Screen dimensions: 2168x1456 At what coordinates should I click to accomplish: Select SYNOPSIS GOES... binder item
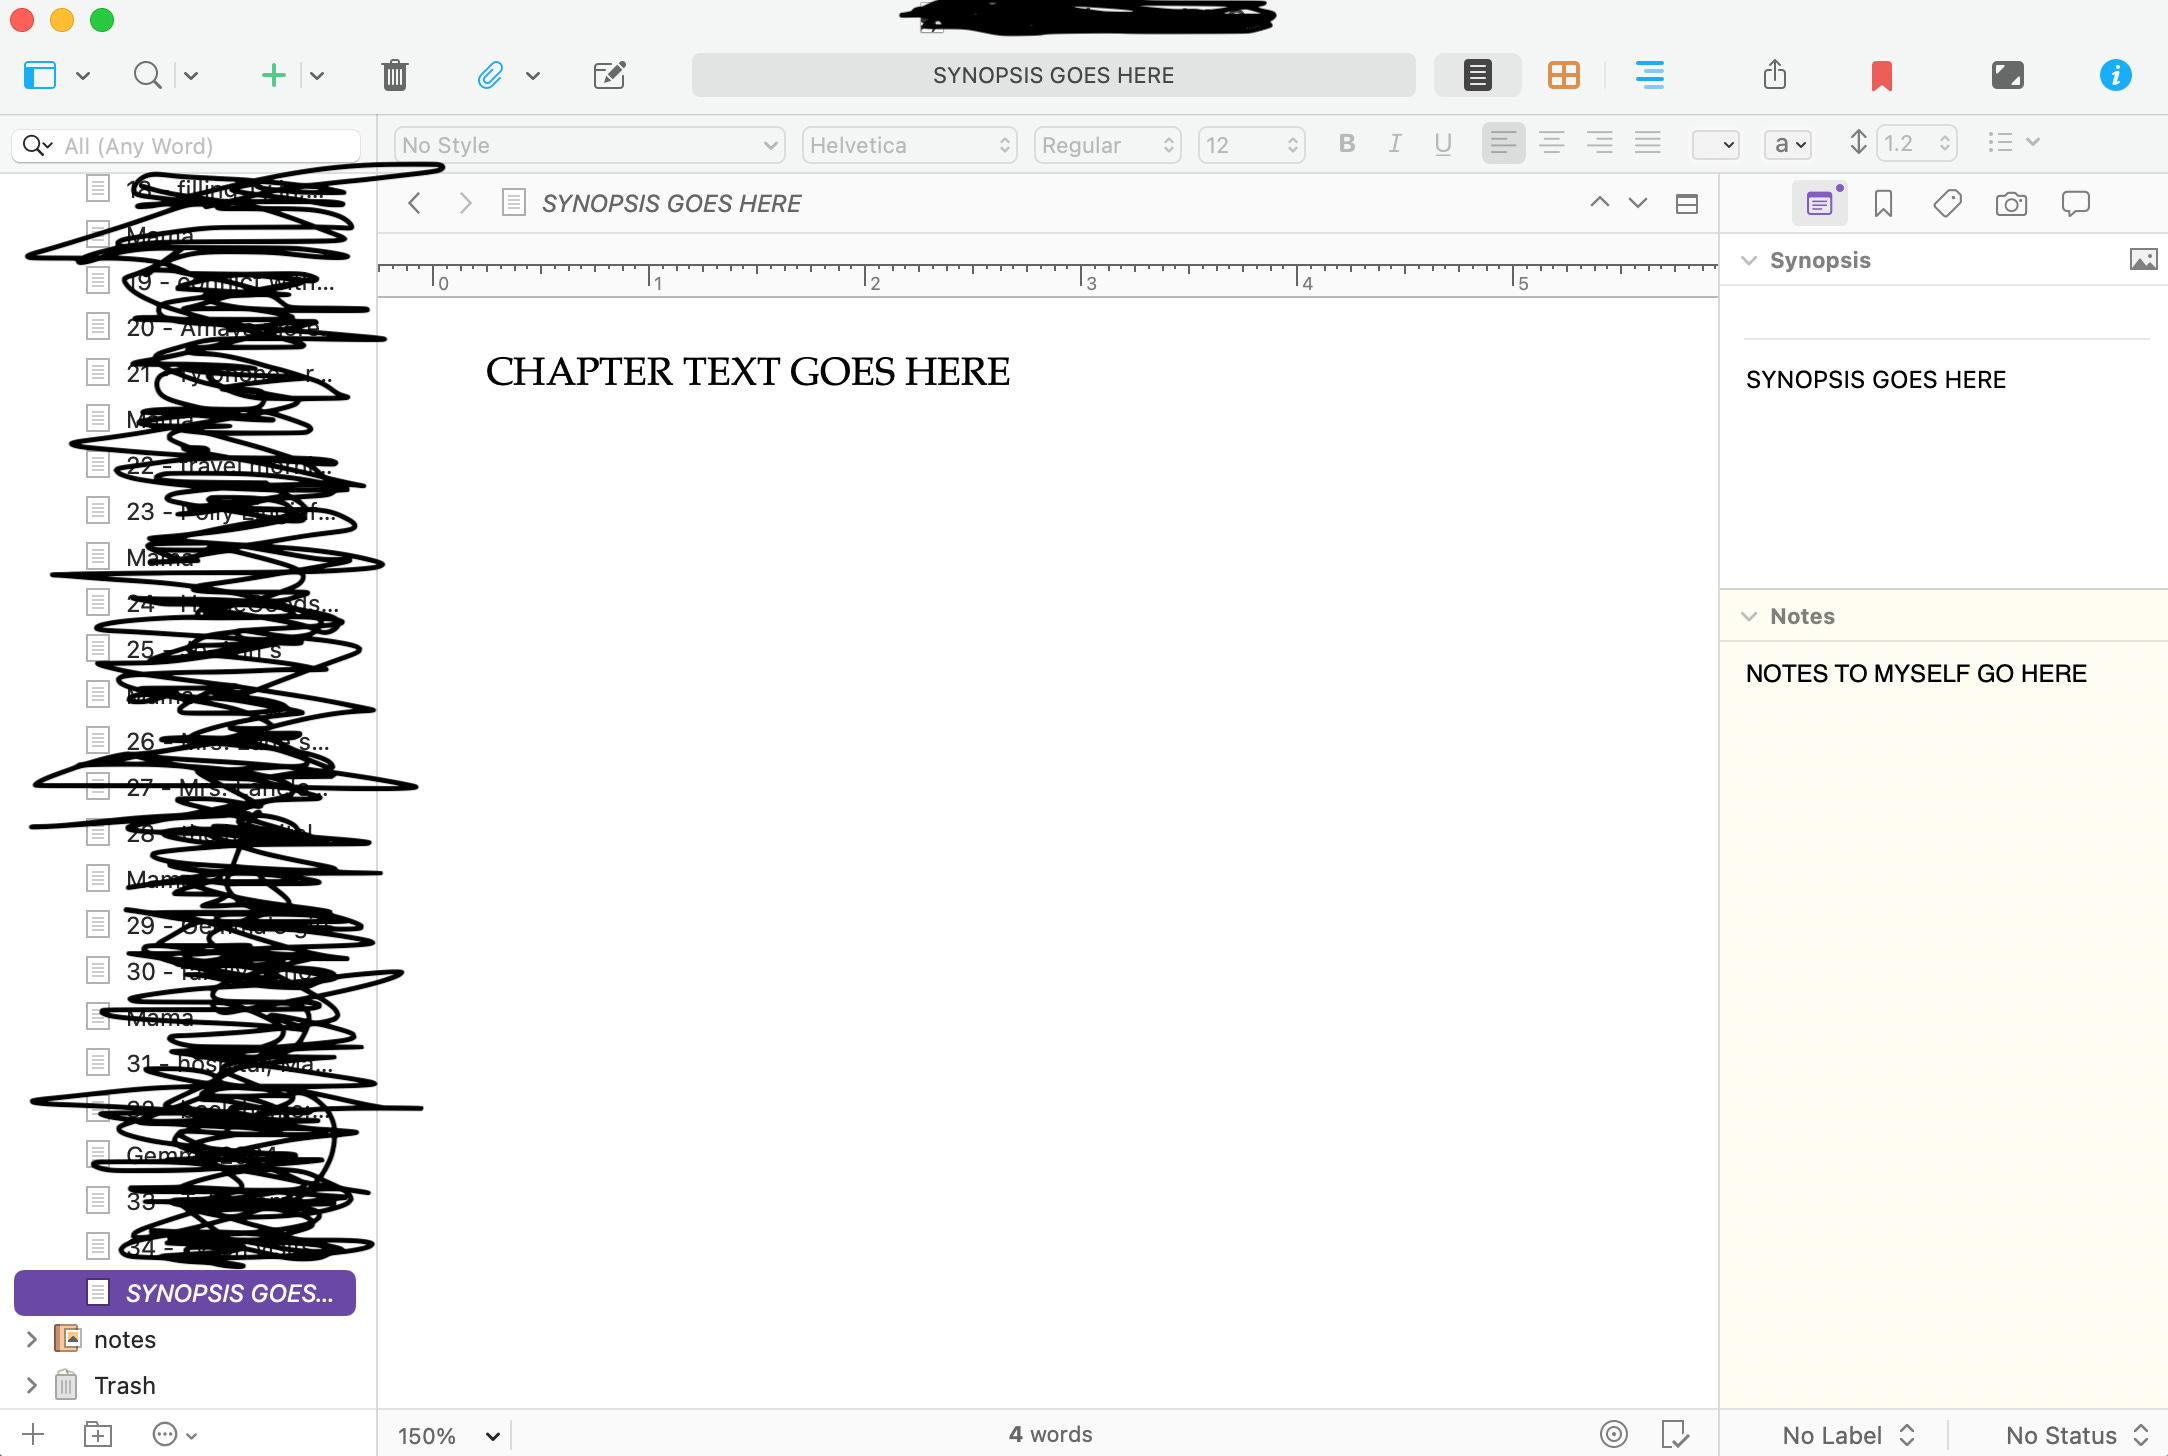pyautogui.click(x=185, y=1293)
